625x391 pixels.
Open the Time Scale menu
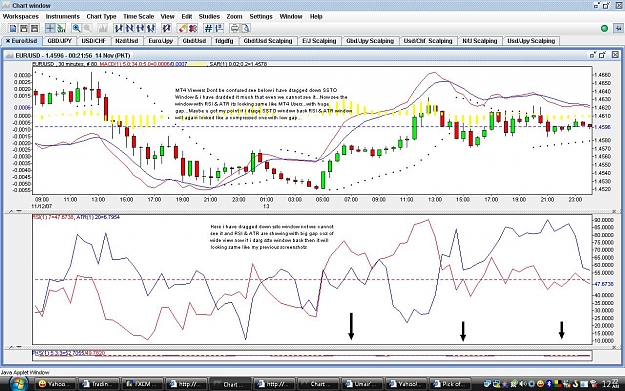tap(138, 16)
